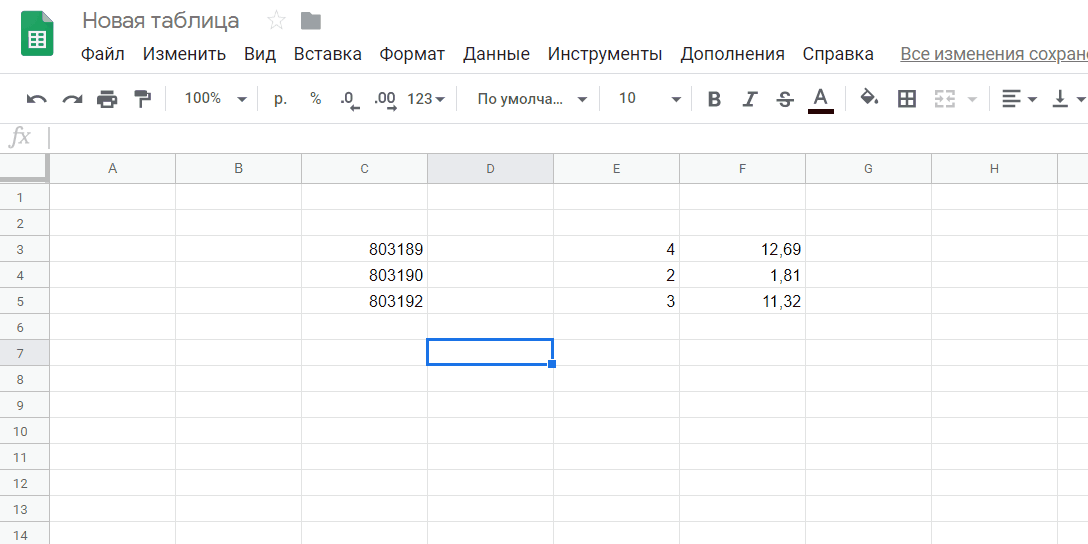Screen dimensions: 1088x544
Task: Toggle Strikethrough formatting
Action: pos(785,99)
